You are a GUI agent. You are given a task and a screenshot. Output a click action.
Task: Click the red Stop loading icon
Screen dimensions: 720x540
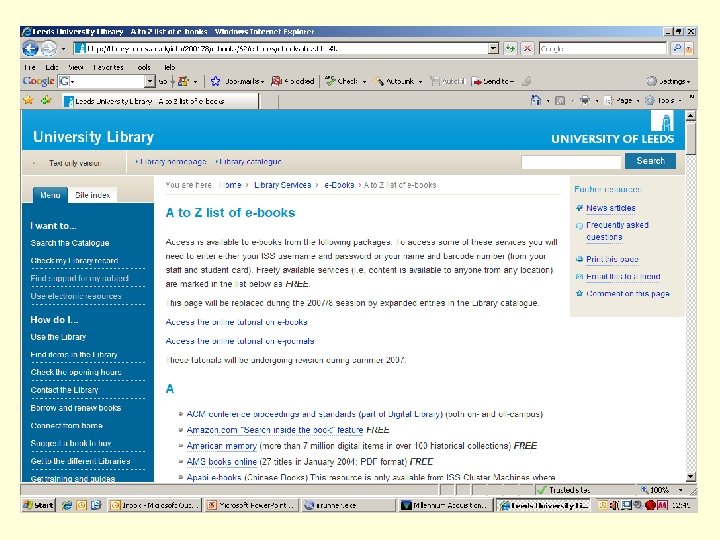[528, 49]
